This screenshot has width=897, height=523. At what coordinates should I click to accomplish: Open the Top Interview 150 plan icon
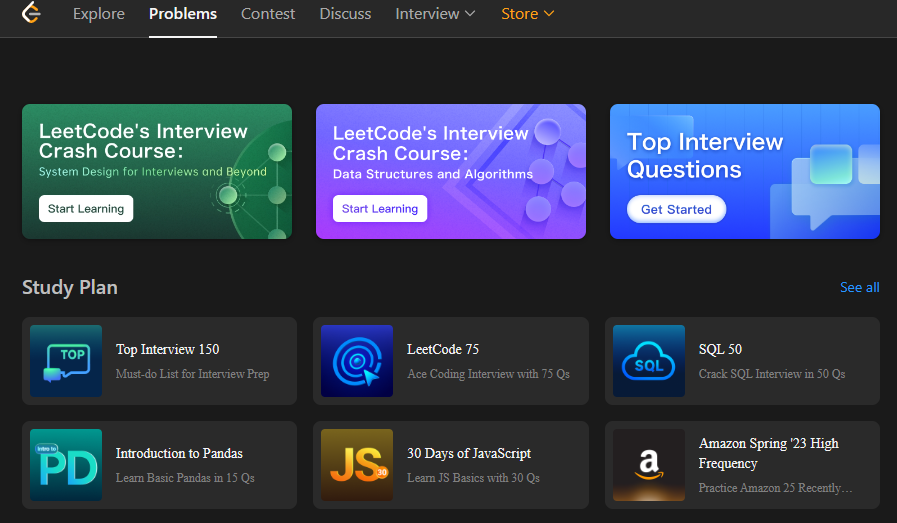66,361
